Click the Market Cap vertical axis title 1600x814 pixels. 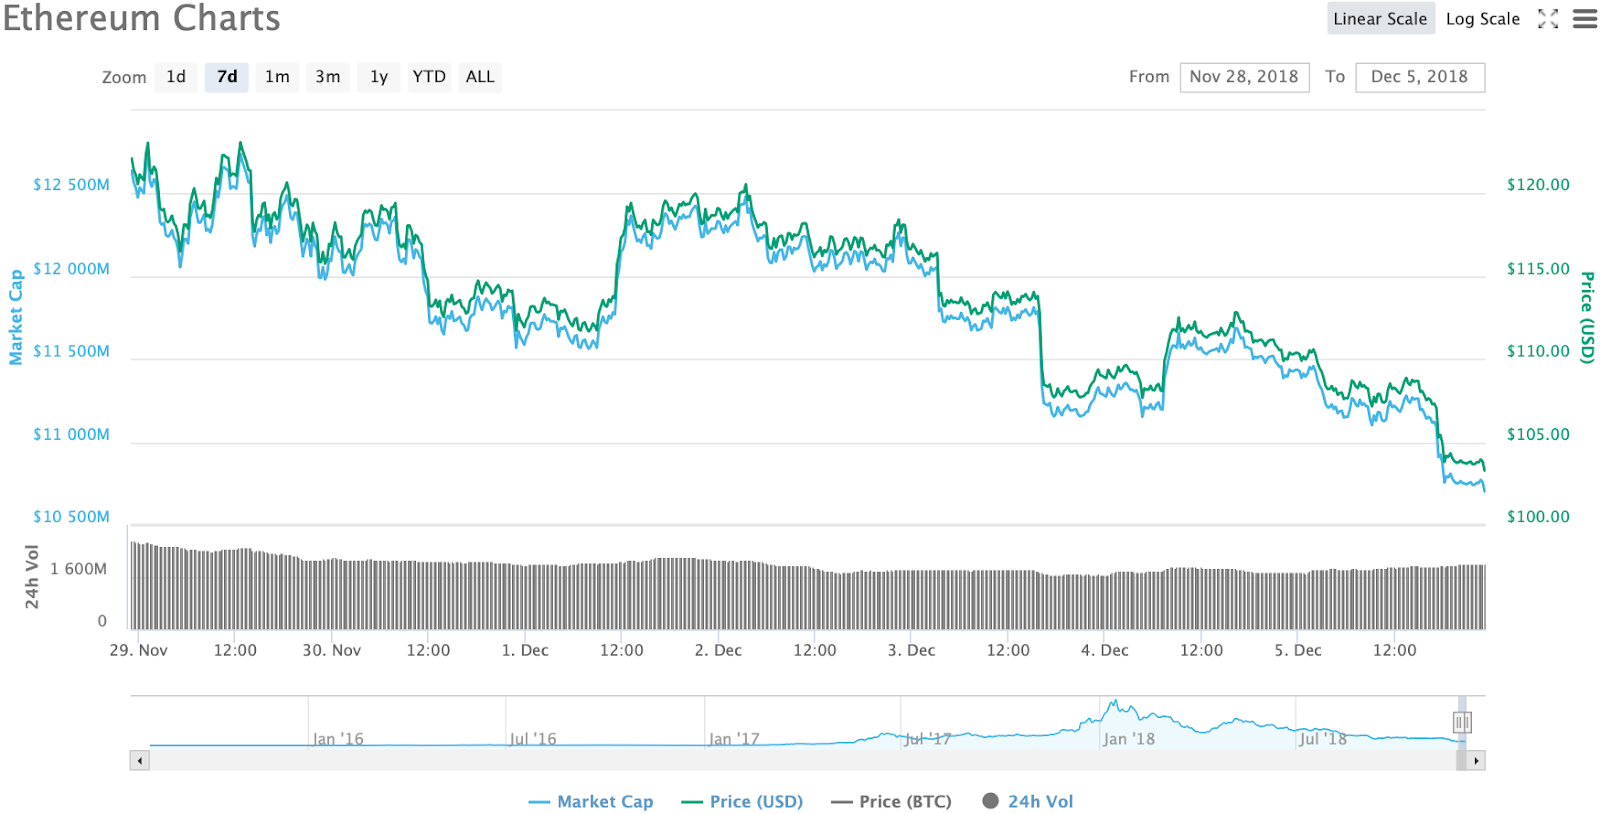16,317
